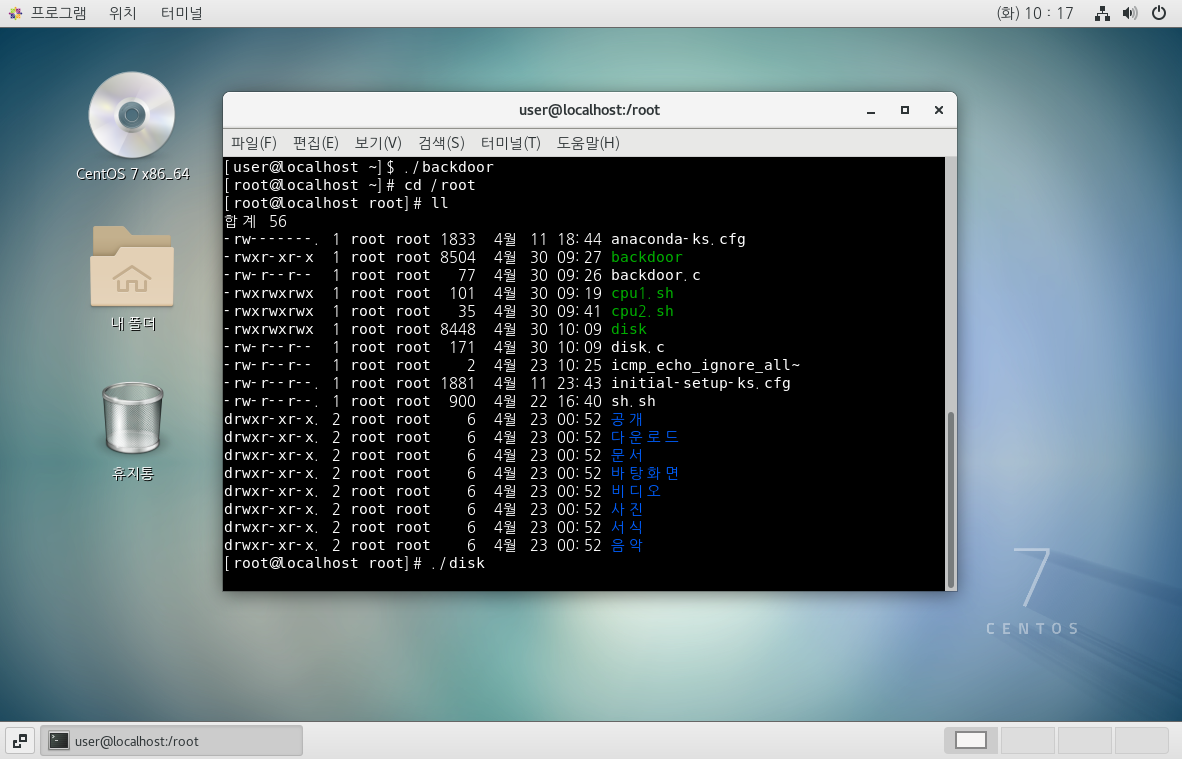
Task: Click the terminal icon in taskbar entry
Action: [x=59, y=741]
